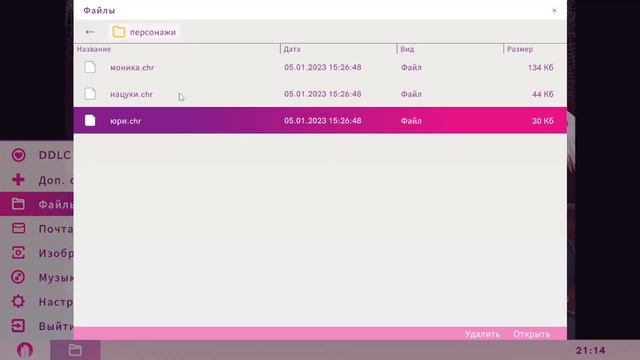Click the envelope icon for Почта

pyautogui.click(x=18, y=228)
